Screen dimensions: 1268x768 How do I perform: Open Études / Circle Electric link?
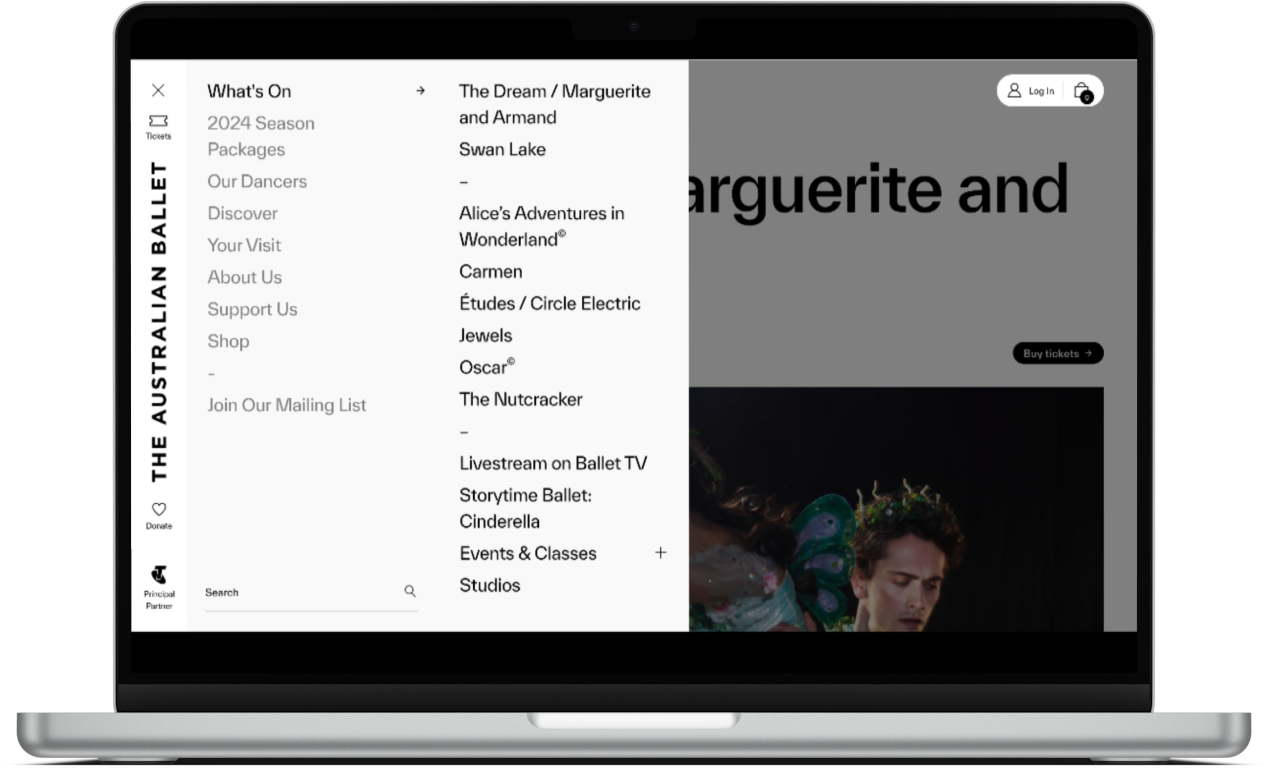(549, 303)
